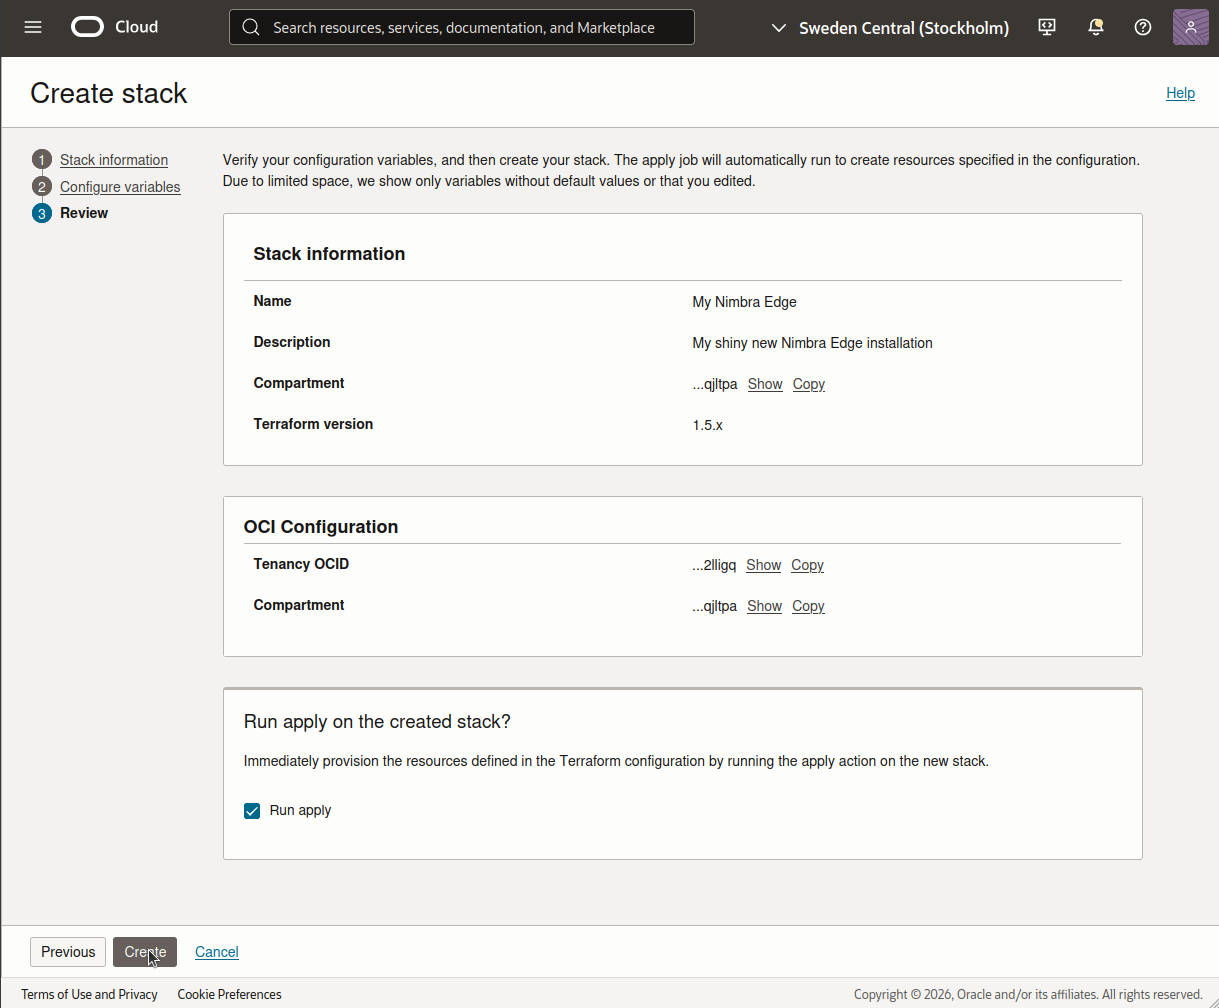Expand the Sweden Central region dropdown
1219x1008 pixels.
(890, 28)
